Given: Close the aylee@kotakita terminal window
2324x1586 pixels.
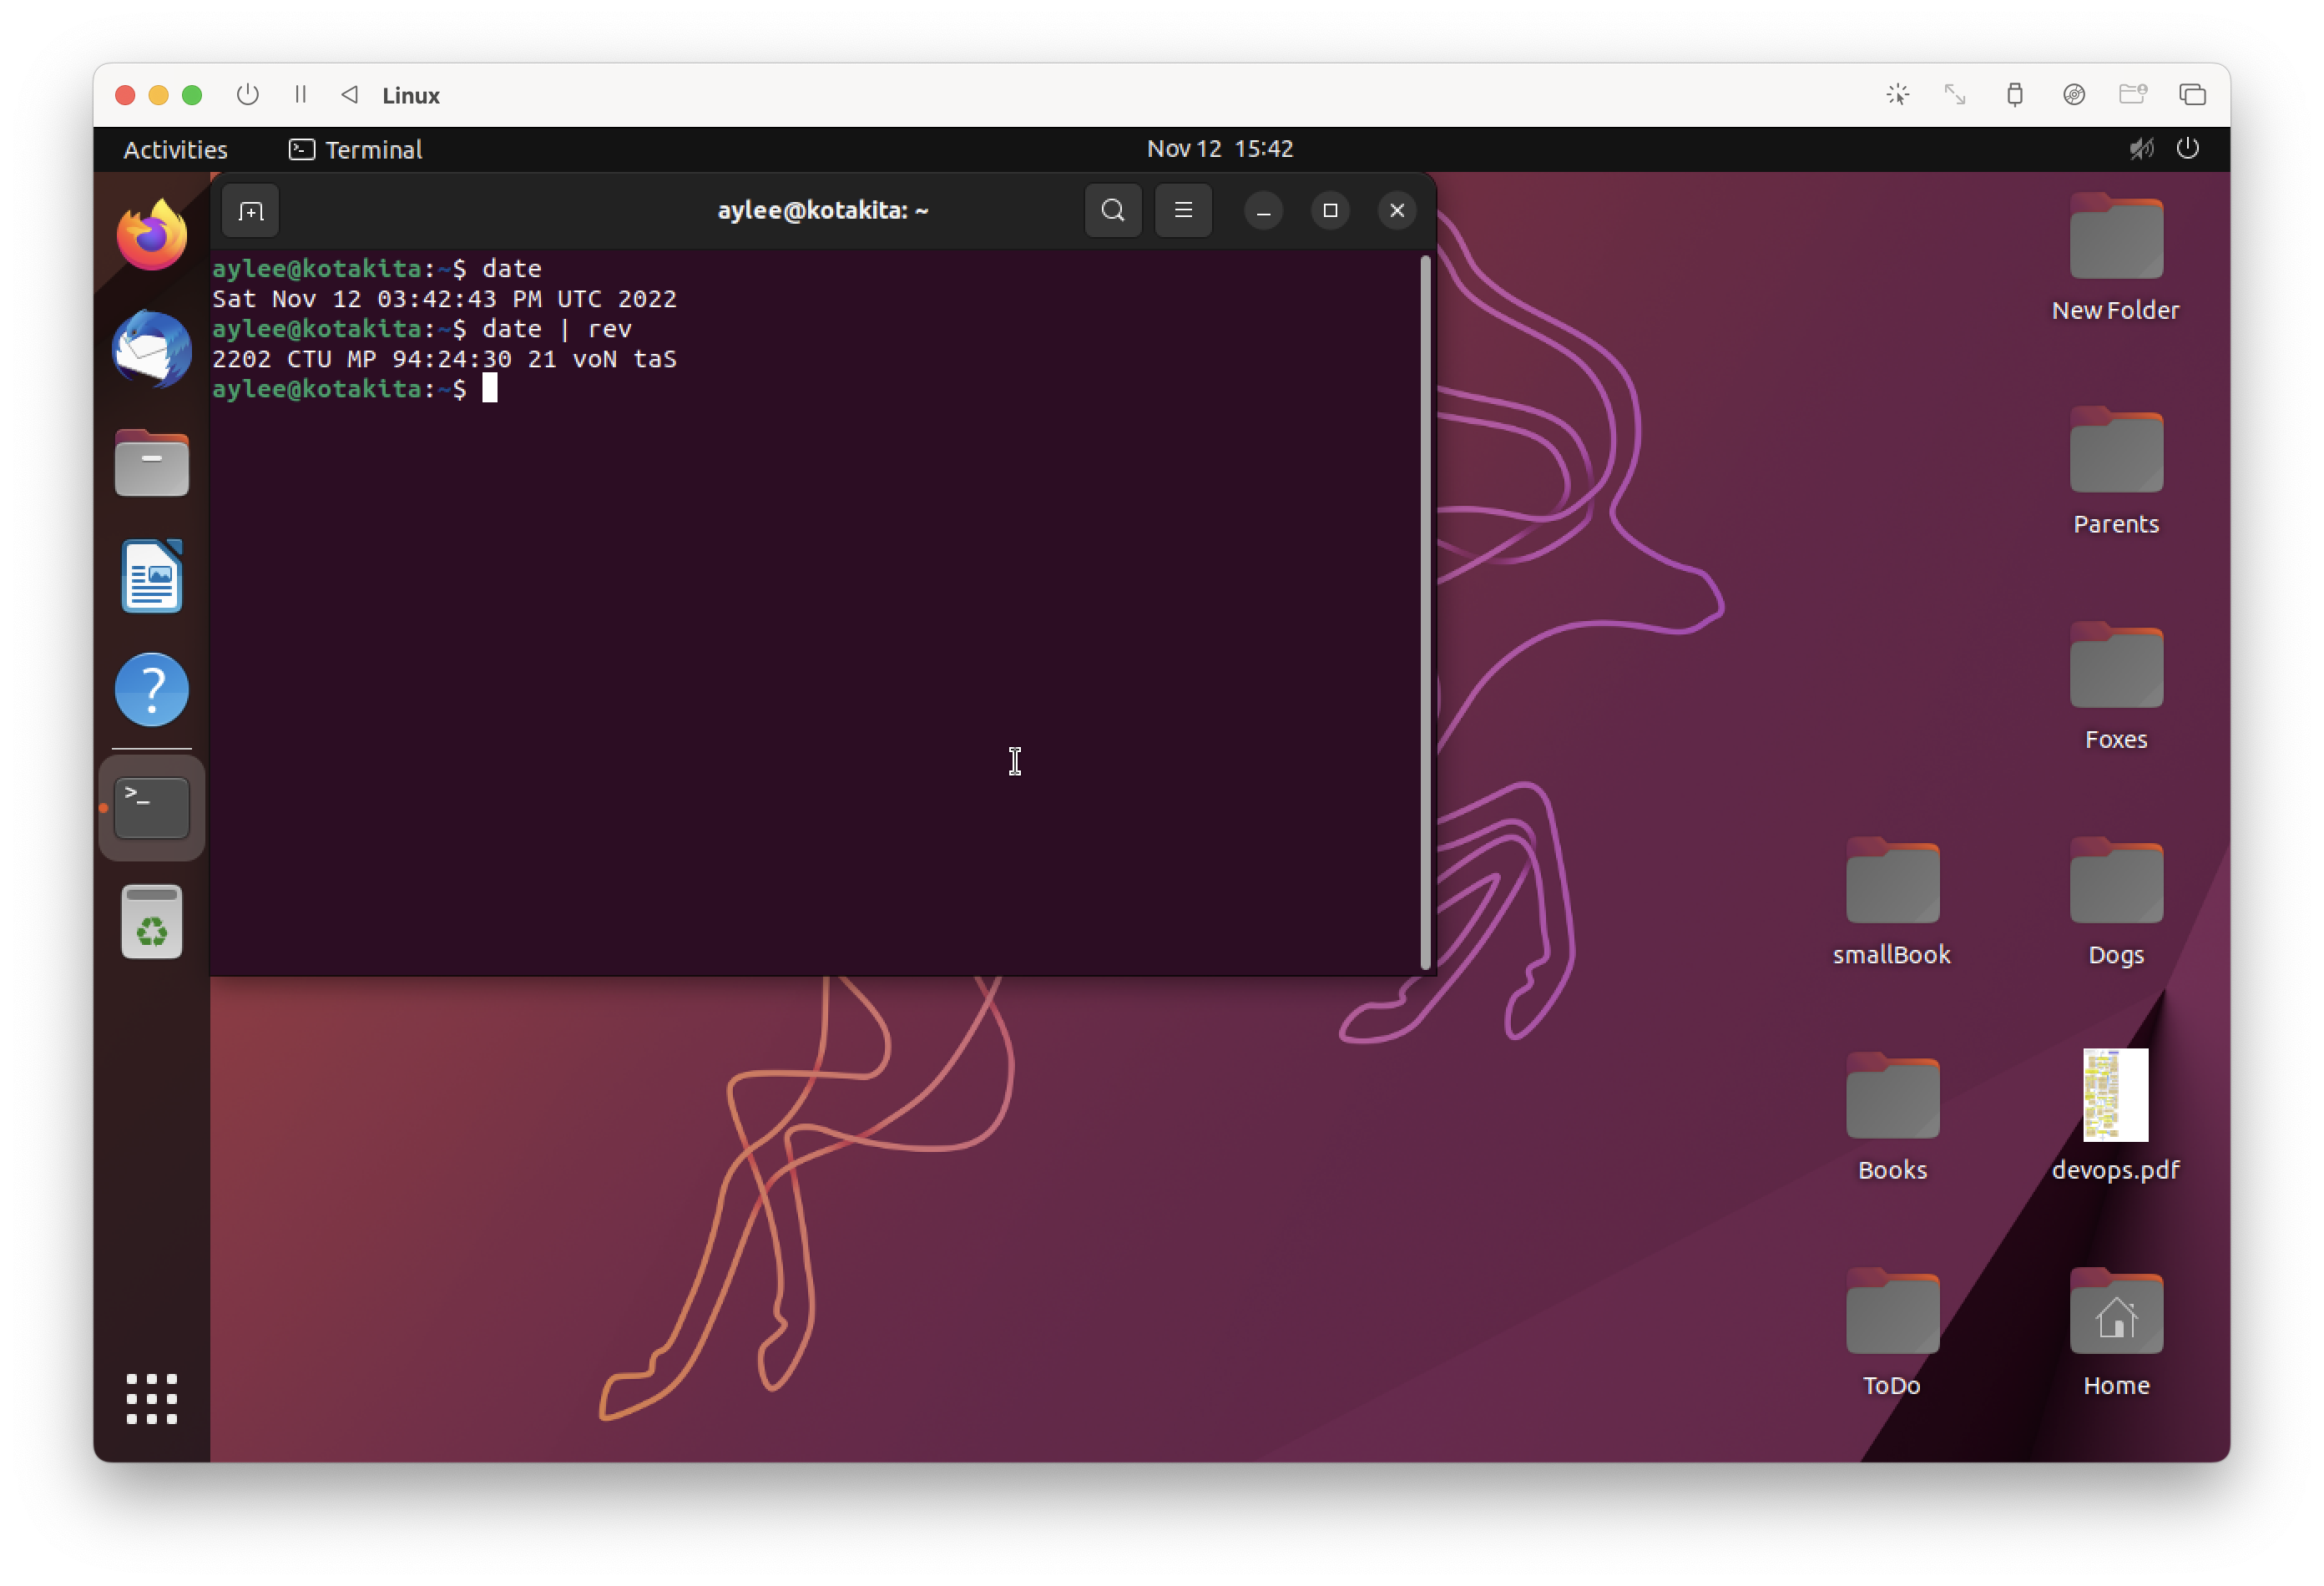Looking at the screenshot, I should point(1397,211).
